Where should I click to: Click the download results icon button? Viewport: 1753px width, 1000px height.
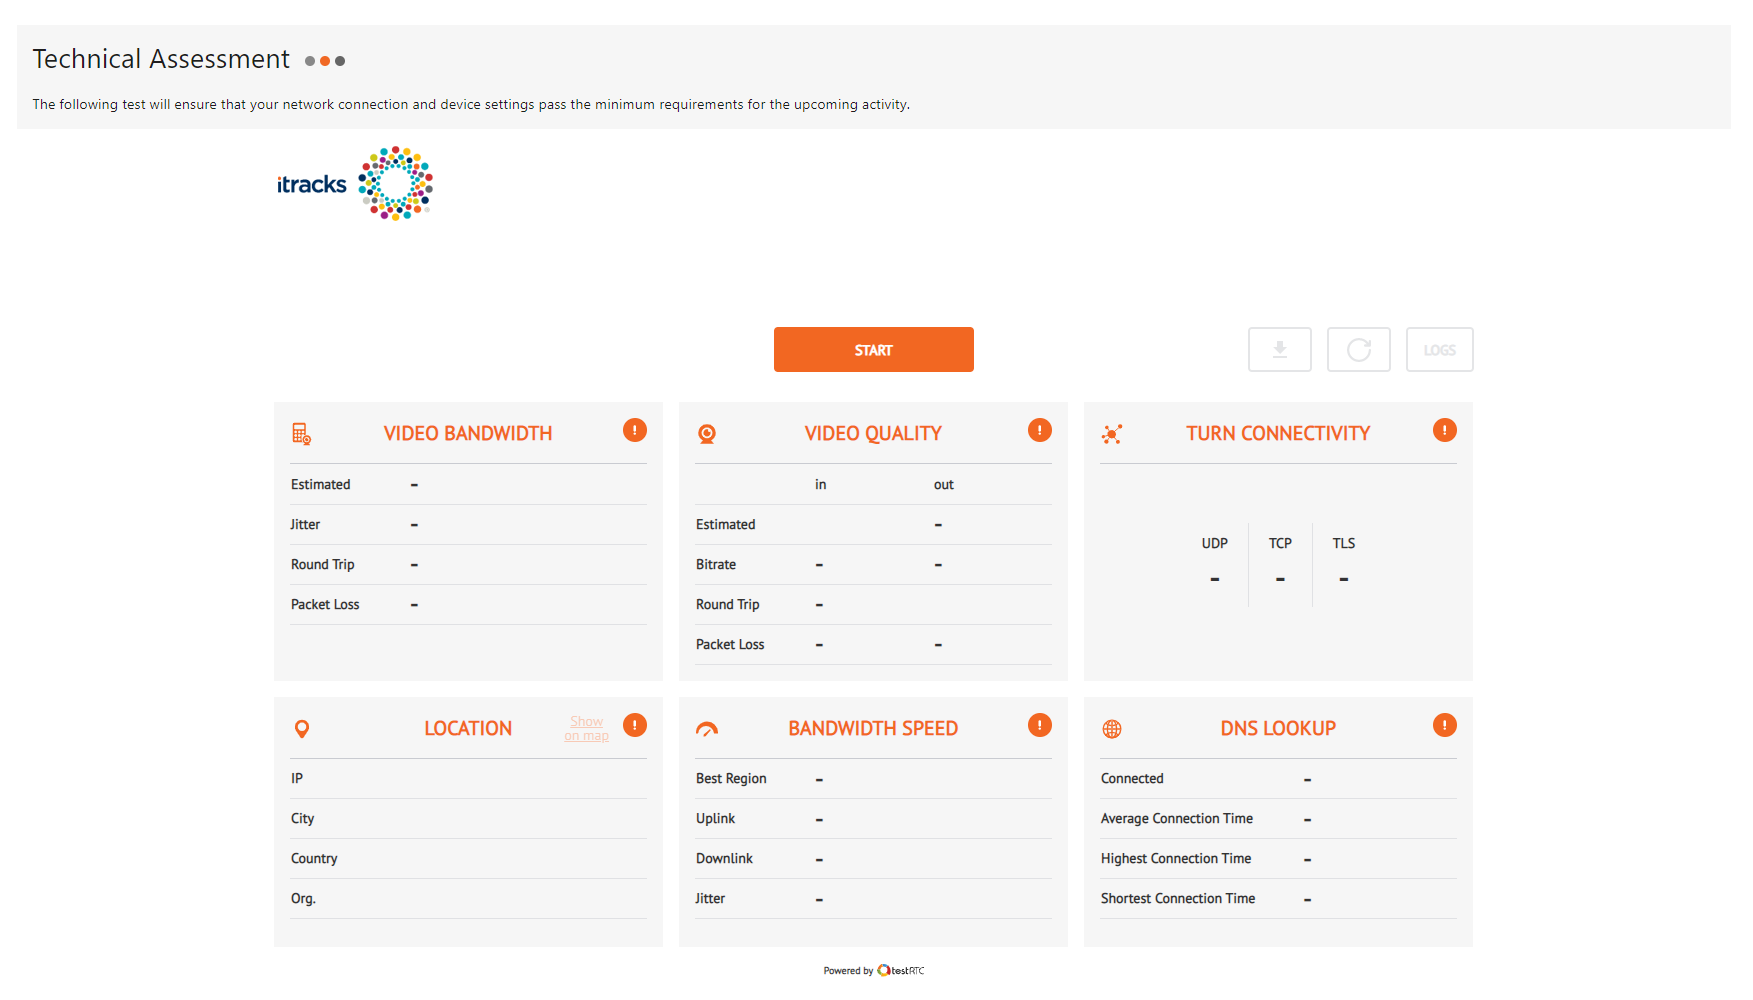coord(1279,349)
